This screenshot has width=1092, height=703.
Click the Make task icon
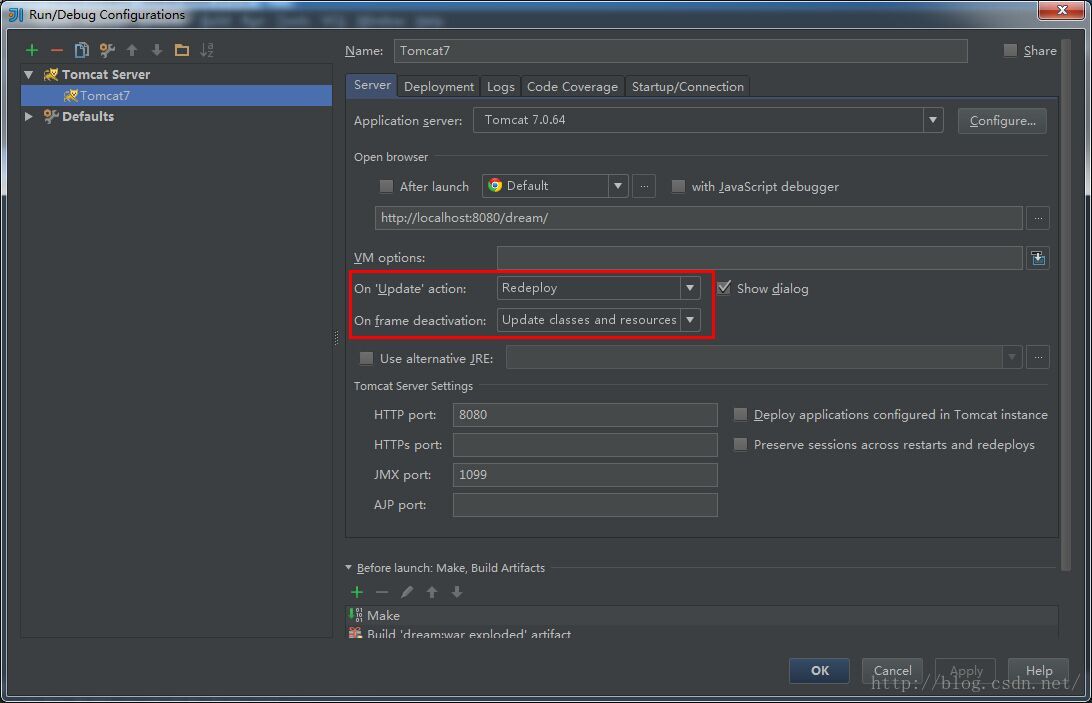pyautogui.click(x=355, y=615)
